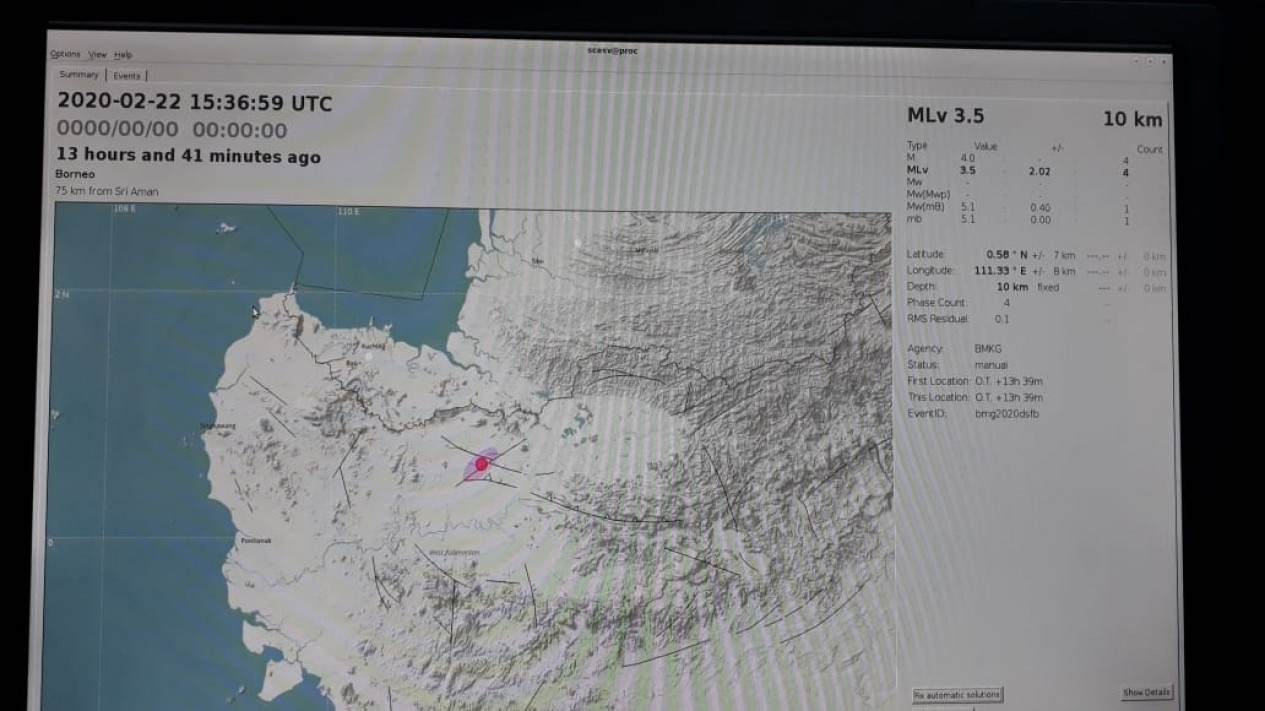Click the red epicenter marker on map

click(481, 464)
